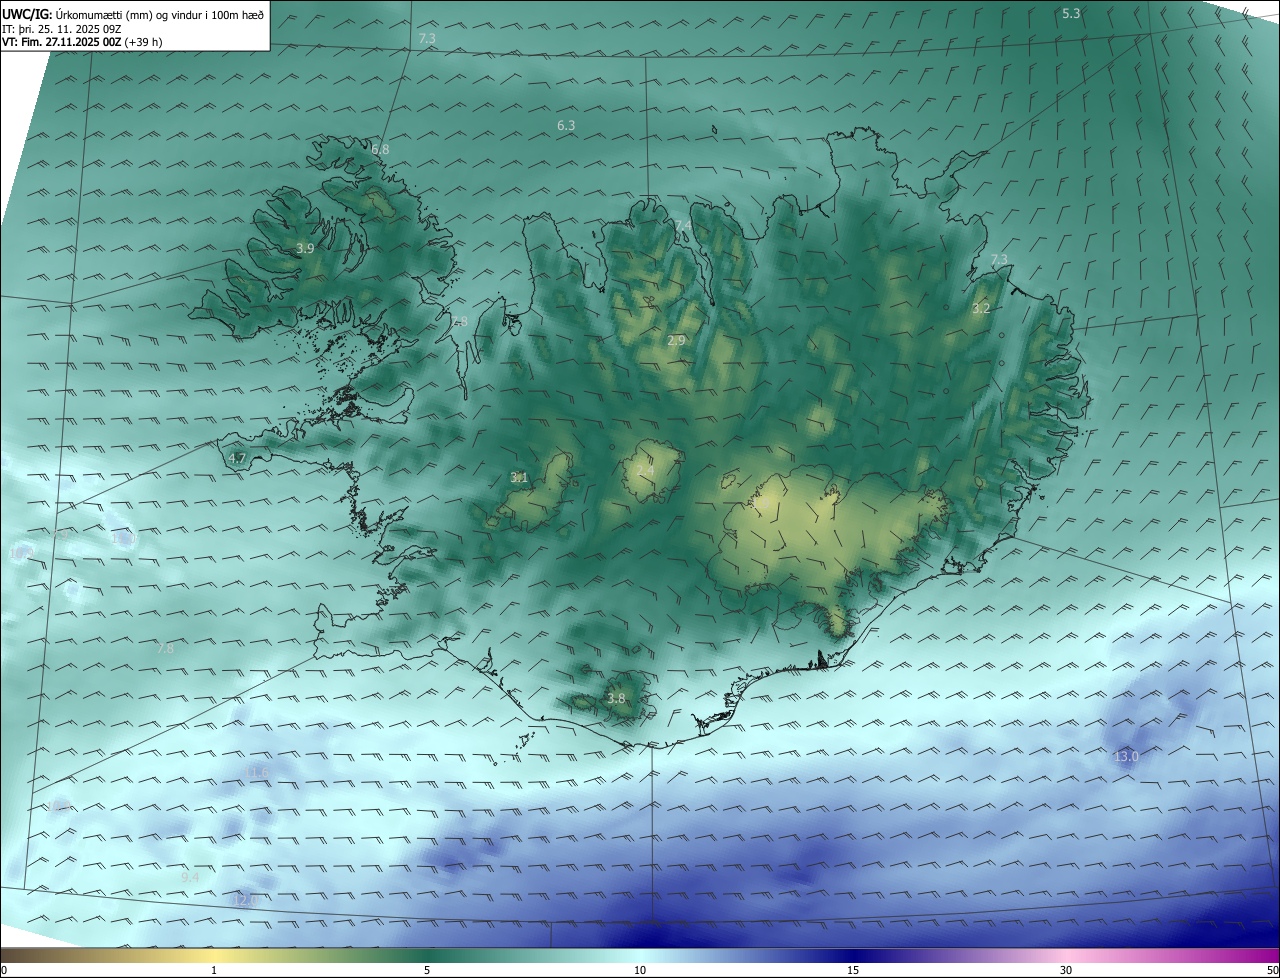Click the 5 tick on the color scale
1280x978 pixels.
[x=427, y=970]
